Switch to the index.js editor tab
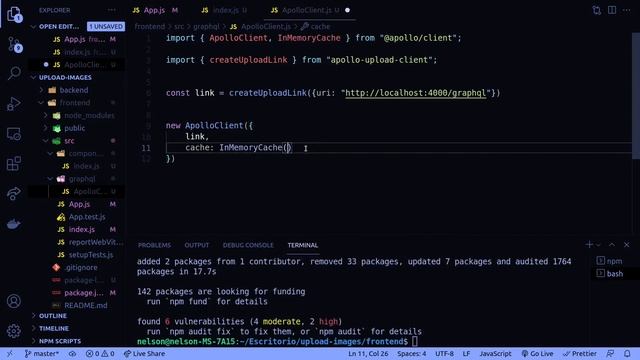 [x=224, y=10]
